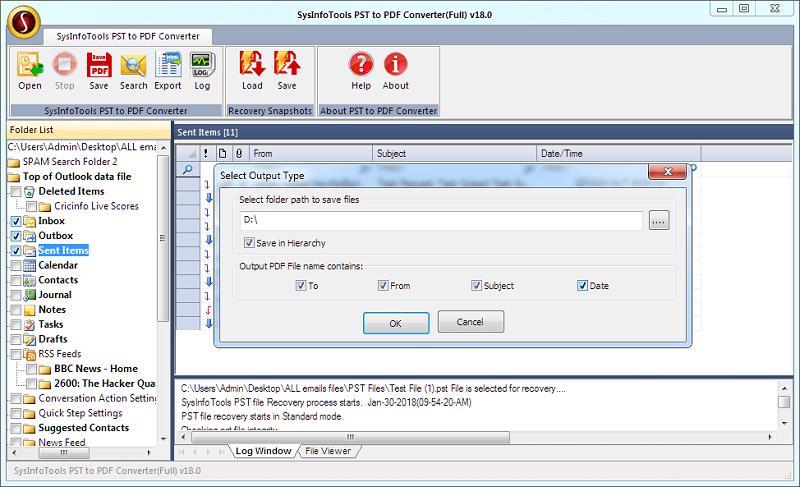Sort by the Subject column header
The height and width of the screenshot is (487, 800).
[x=454, y=153]
